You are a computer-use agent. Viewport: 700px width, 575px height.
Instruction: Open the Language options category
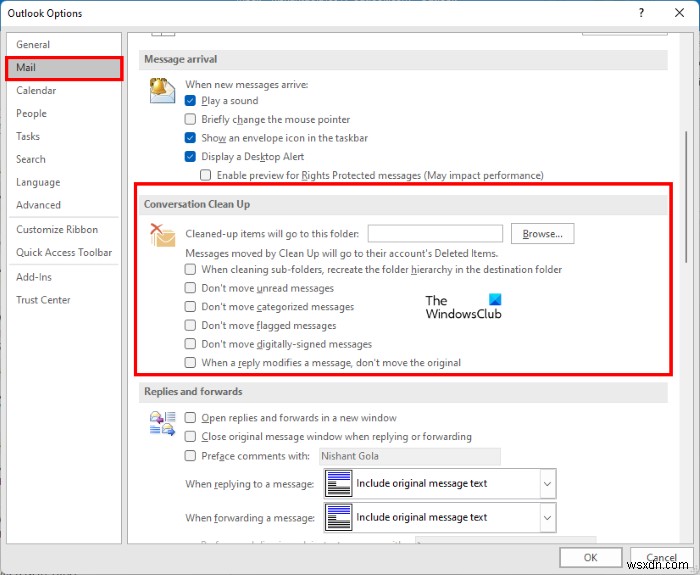tap(64, 182)
